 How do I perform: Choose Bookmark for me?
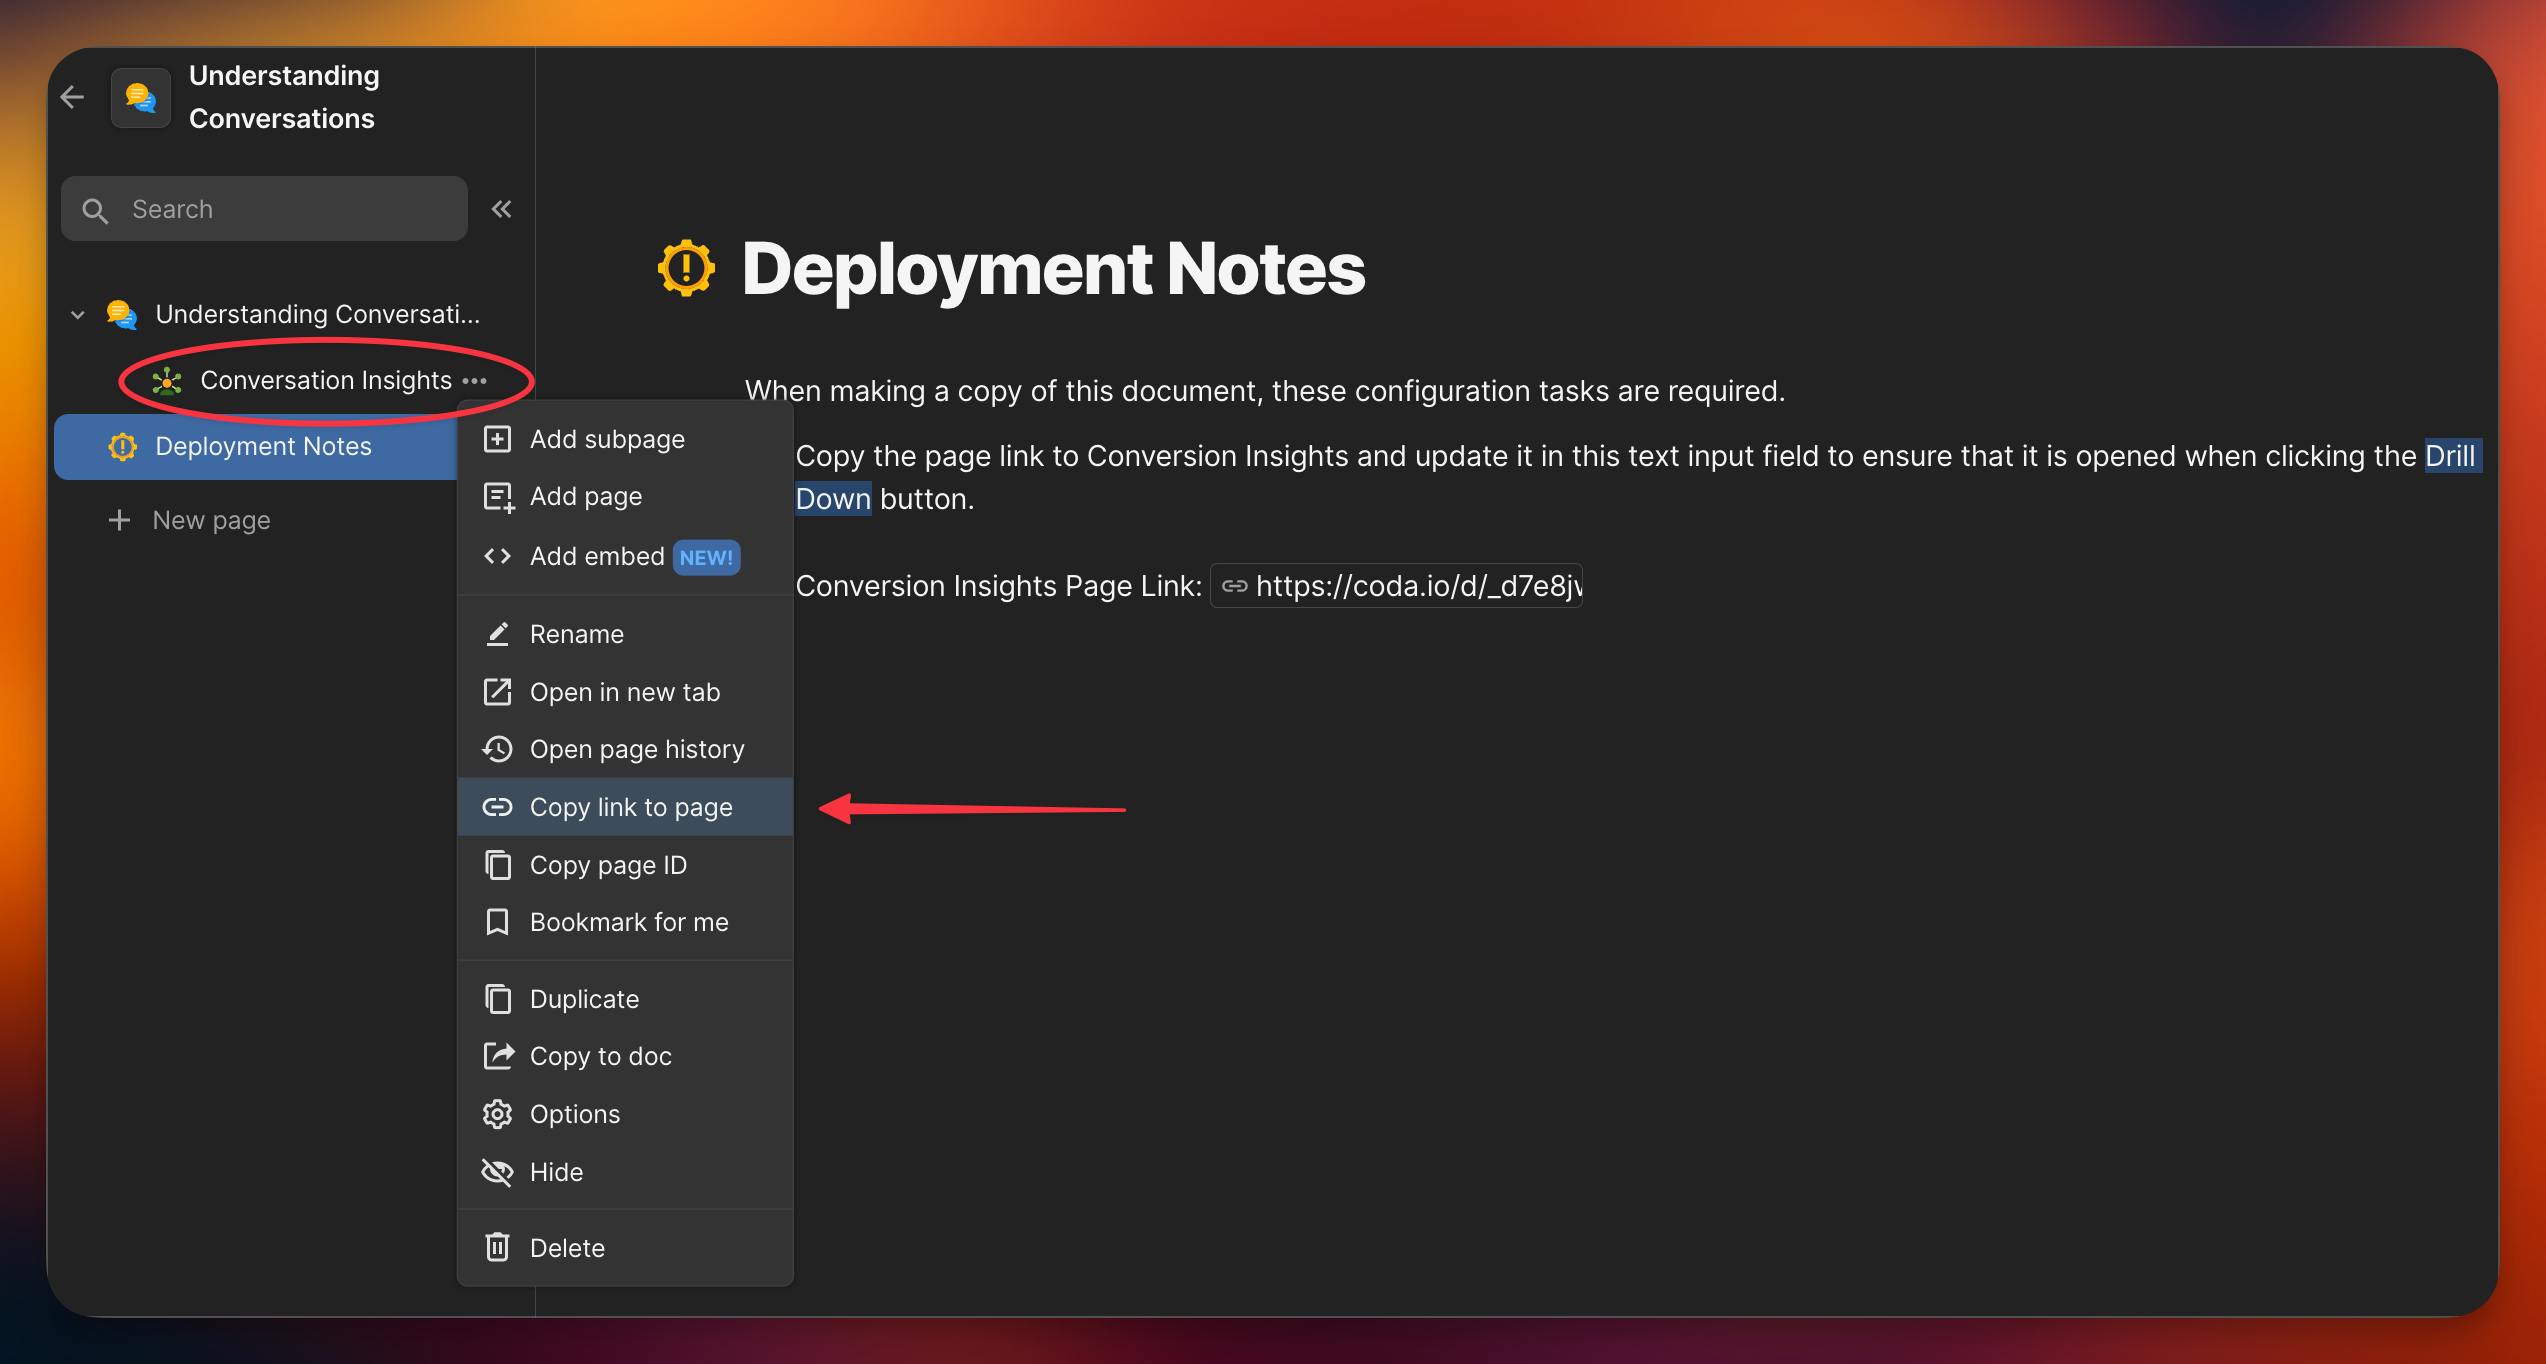click(625, 922)
